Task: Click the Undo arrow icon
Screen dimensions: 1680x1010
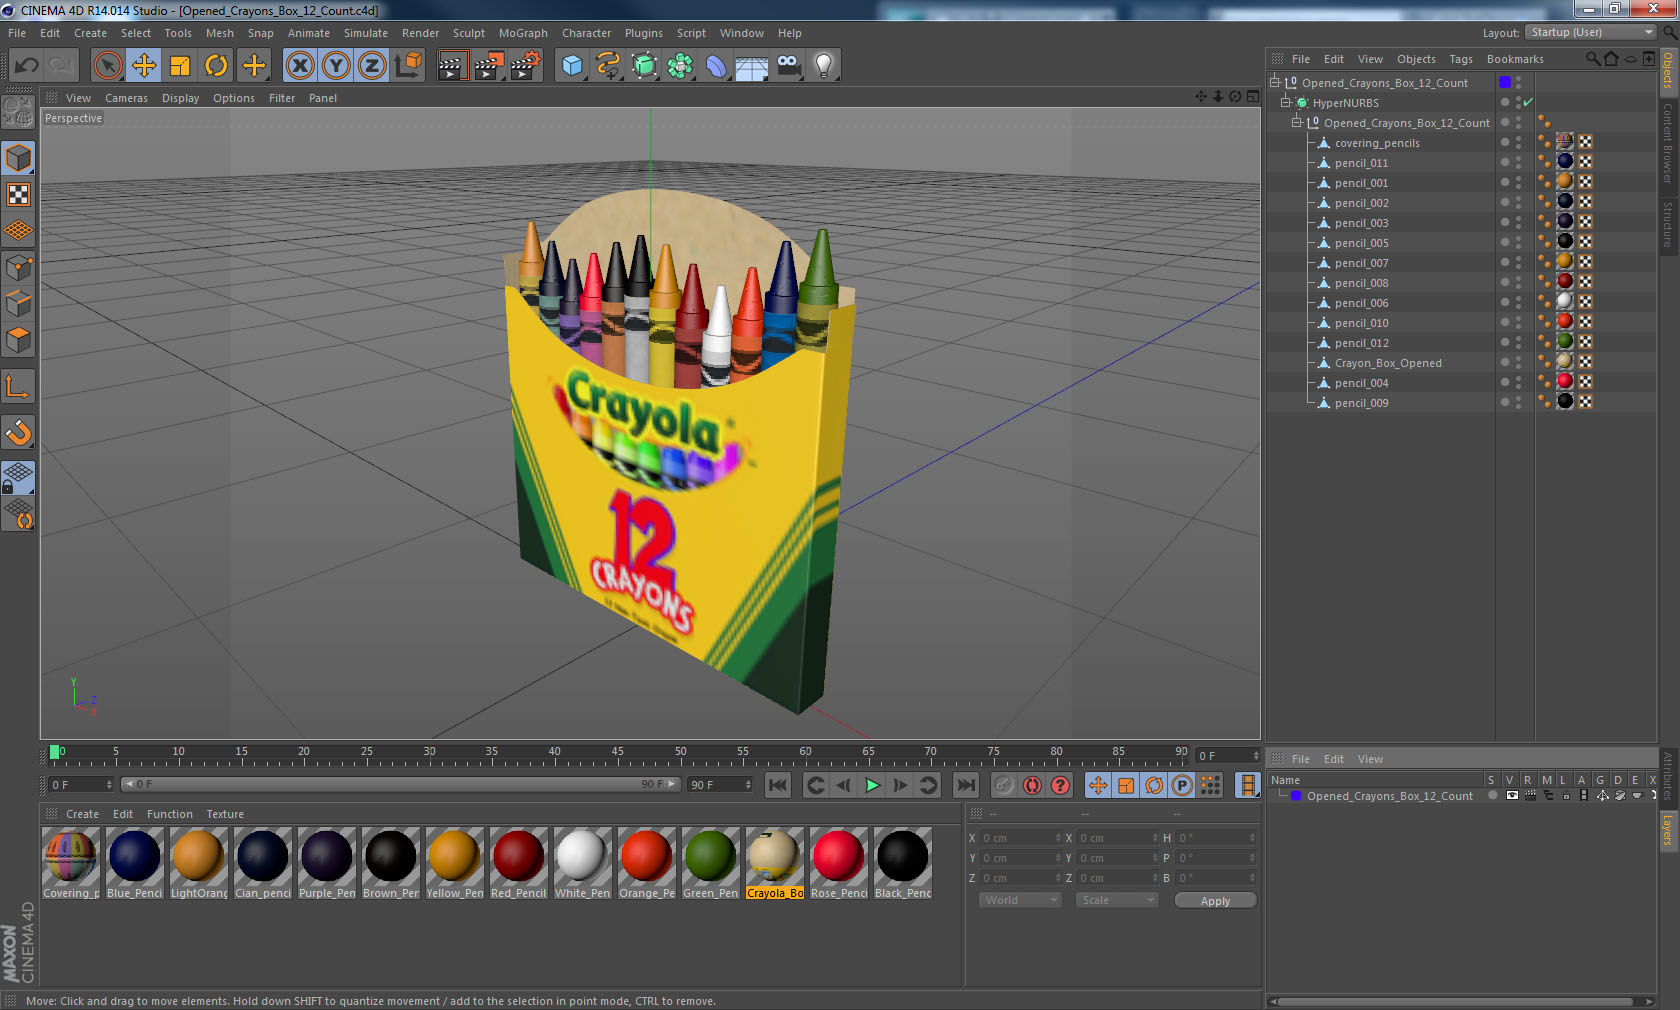Action: [26, 66]
